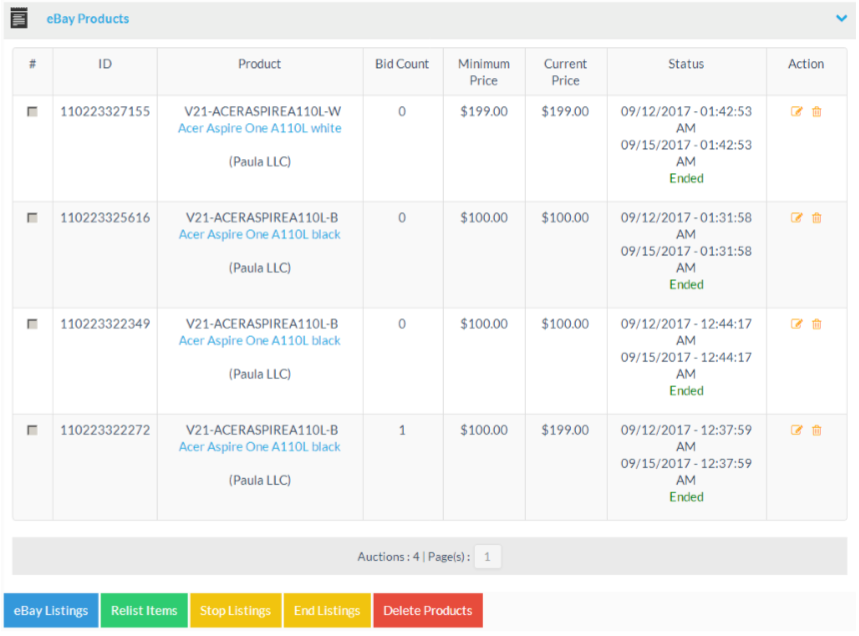Edit listing 110223322272 with pencil icon

point(796,430)
